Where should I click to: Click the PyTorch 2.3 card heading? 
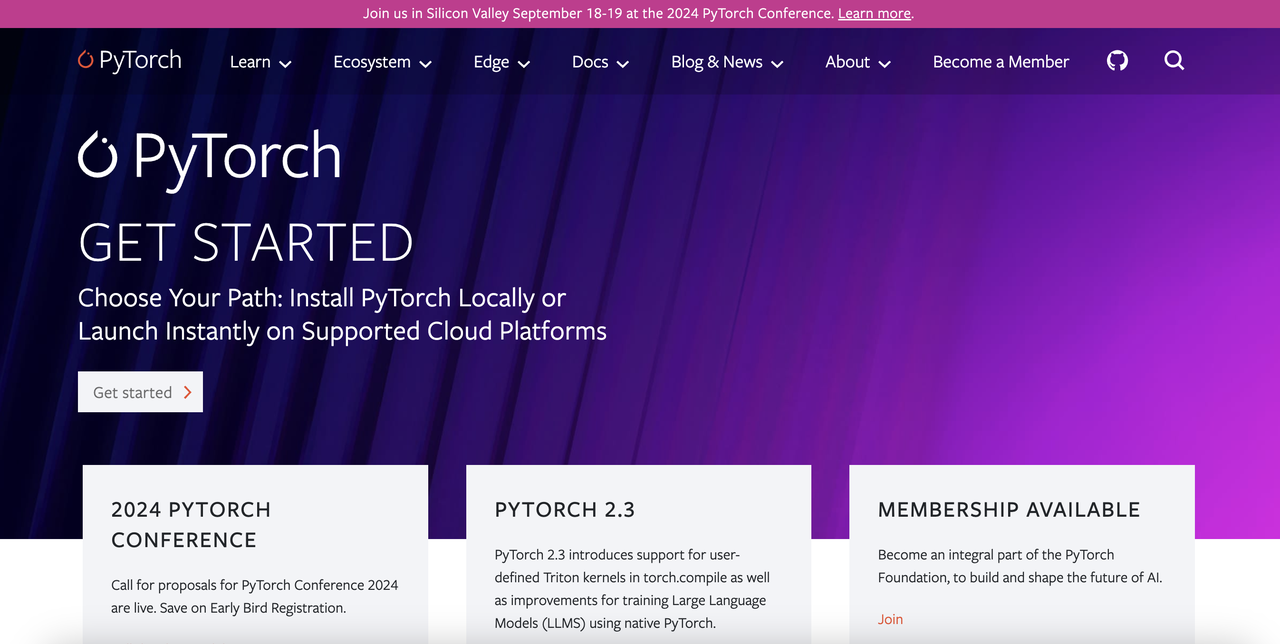pos(565,510)
